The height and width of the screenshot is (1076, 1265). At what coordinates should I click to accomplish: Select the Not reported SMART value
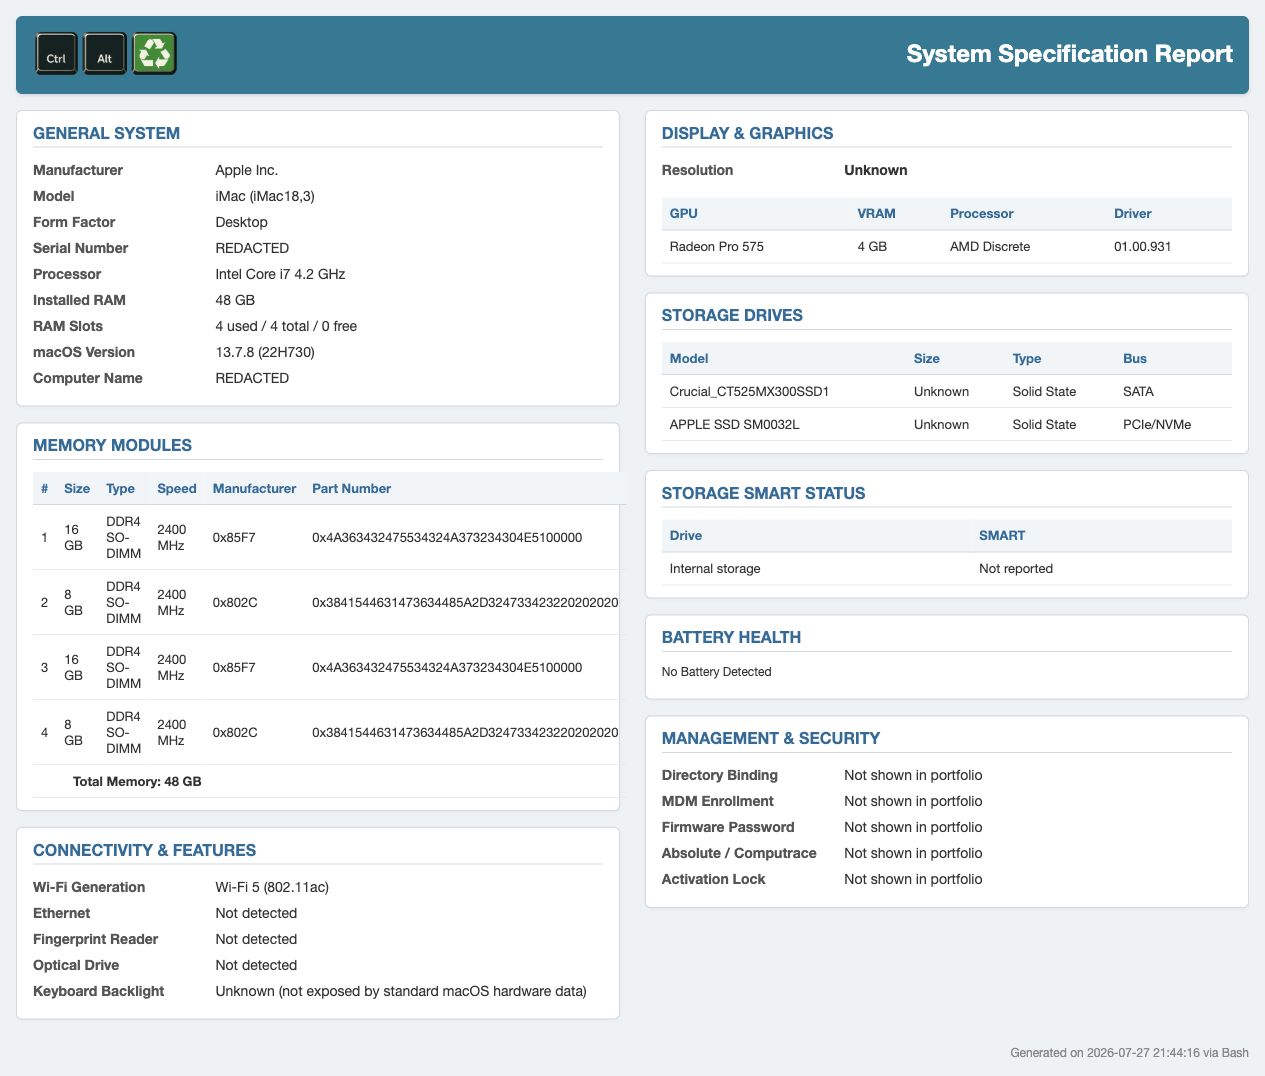[x=1016, y=568]
